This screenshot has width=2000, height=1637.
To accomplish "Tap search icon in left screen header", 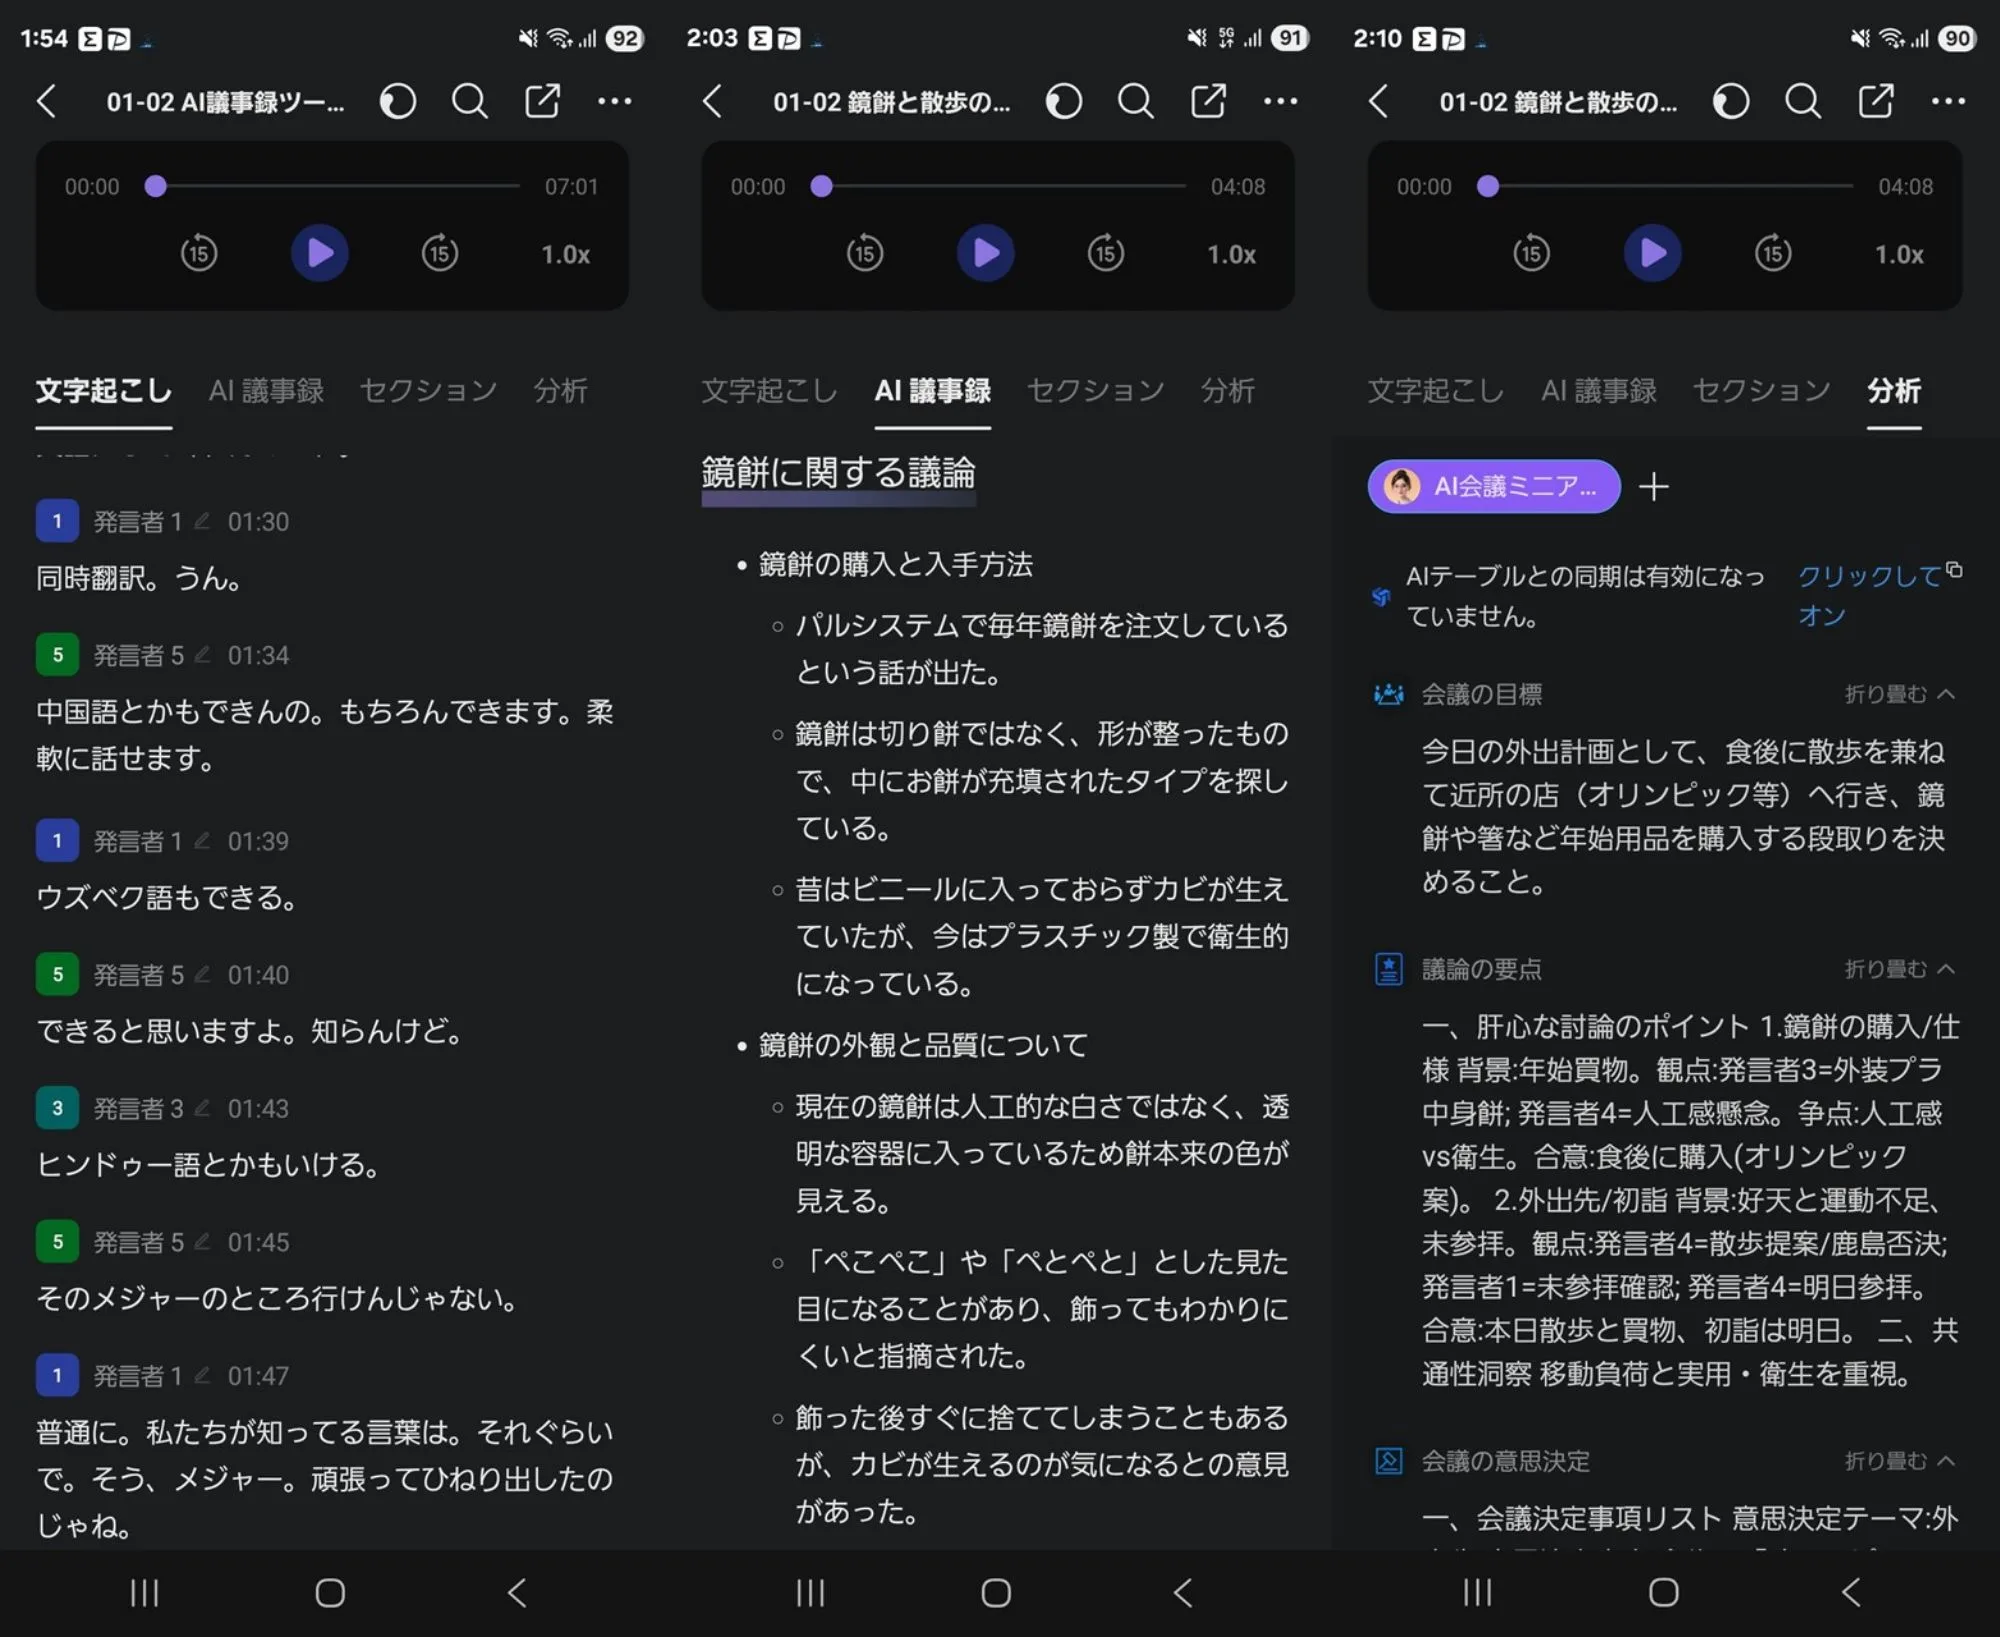I will pos(469,101).
